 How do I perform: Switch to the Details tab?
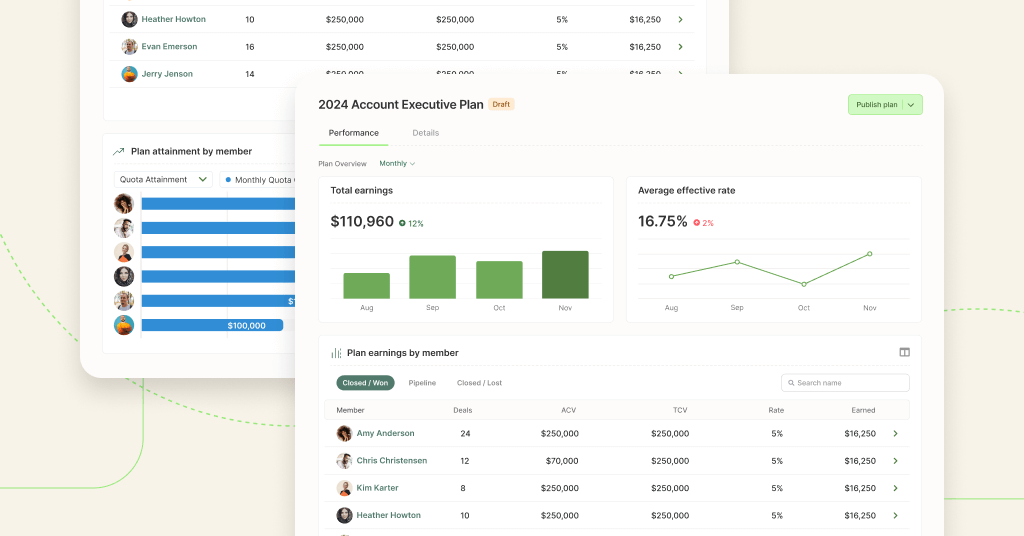(426, 133)
